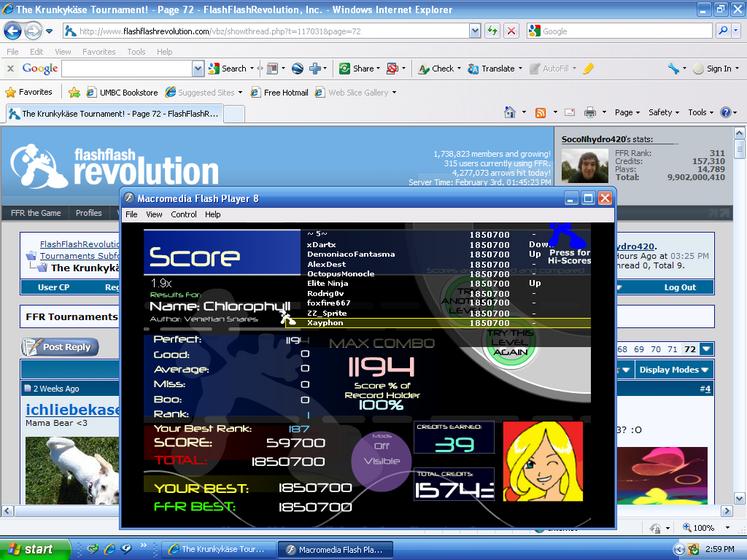The width and height of the screenshot is (747, 560).
Task: Click the Post Reply button
Action: (60, 347)
